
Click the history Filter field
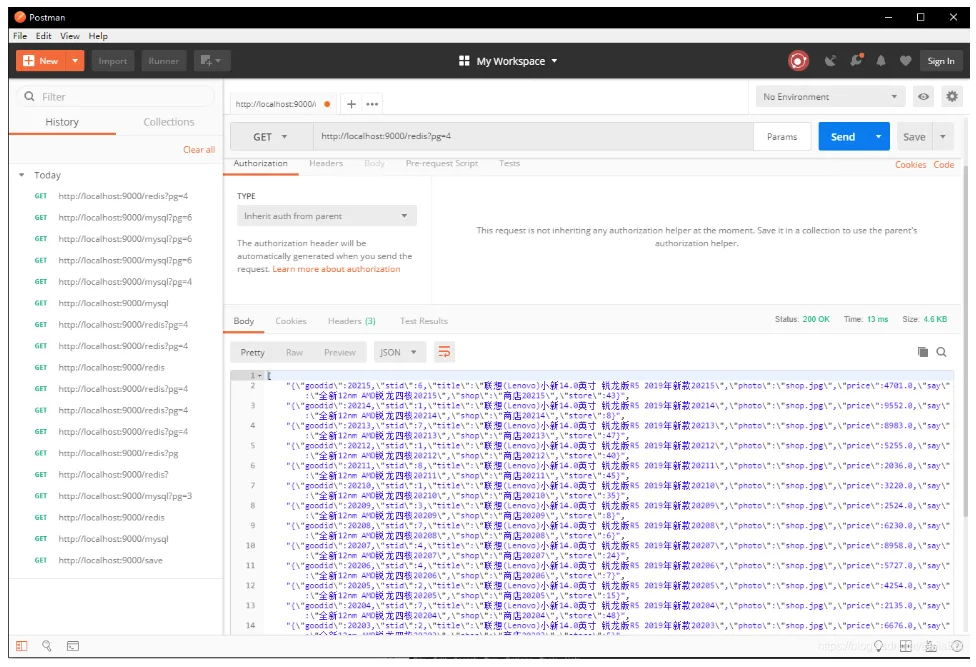116,96
